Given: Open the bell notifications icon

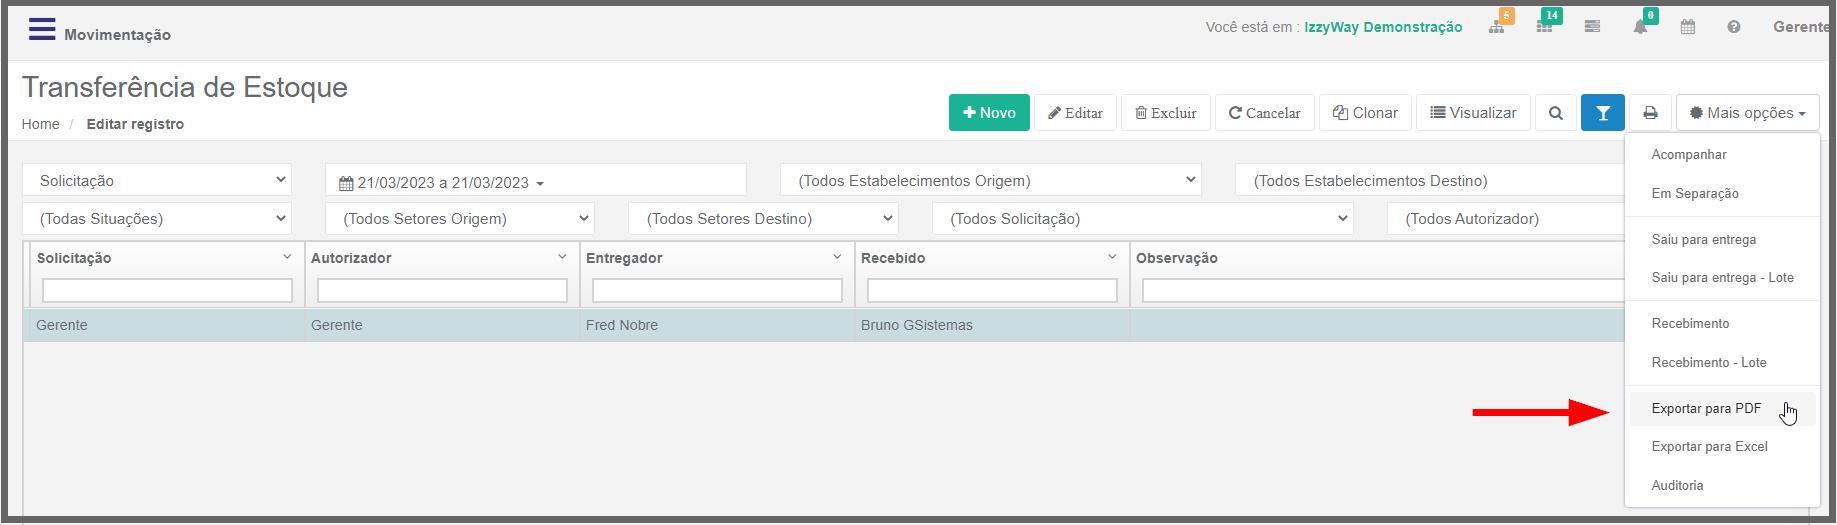Looking at the screenshot, I should pos(1640,27).
